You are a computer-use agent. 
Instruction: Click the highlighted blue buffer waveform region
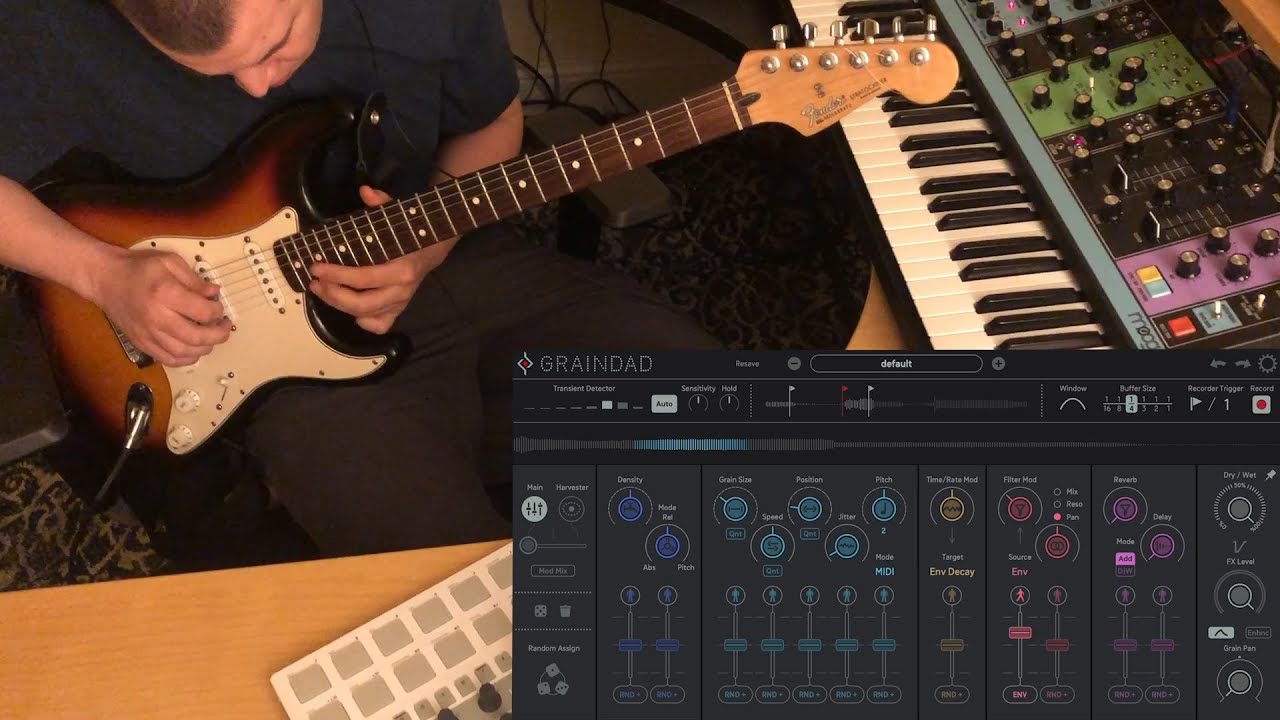tap(690, 445)
